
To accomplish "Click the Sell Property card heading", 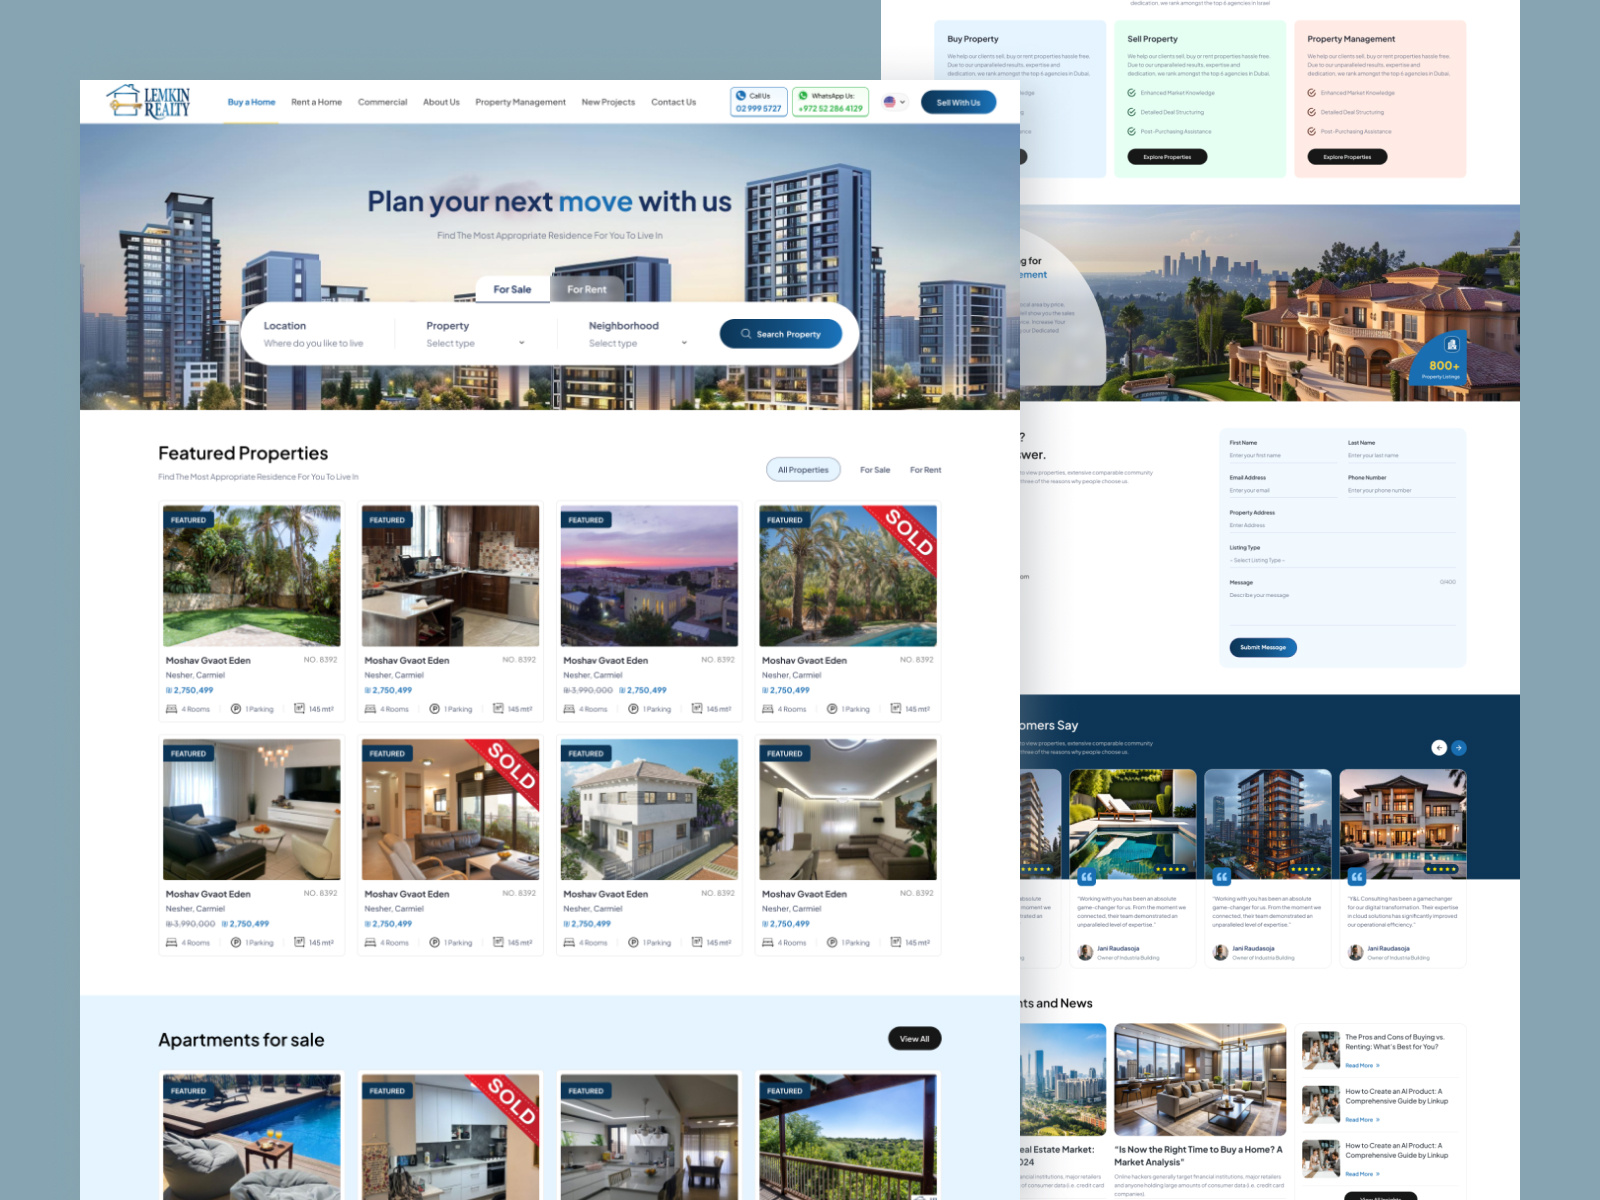I will pyautogui.click(x=1152, y=39).
